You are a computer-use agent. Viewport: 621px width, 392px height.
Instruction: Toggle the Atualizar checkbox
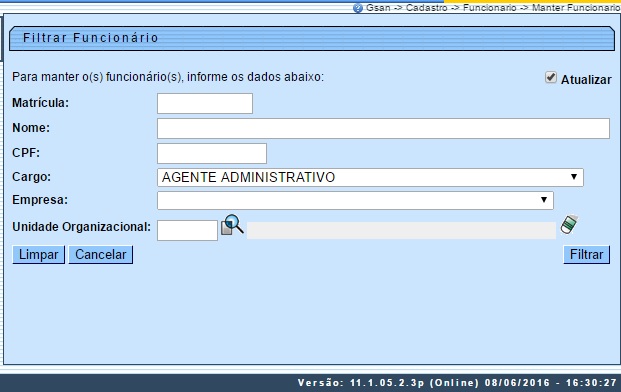point(551,78)
